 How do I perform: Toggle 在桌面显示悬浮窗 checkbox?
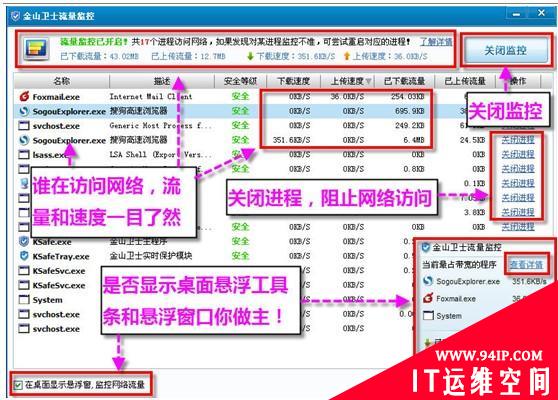click(x=18, y=385)
